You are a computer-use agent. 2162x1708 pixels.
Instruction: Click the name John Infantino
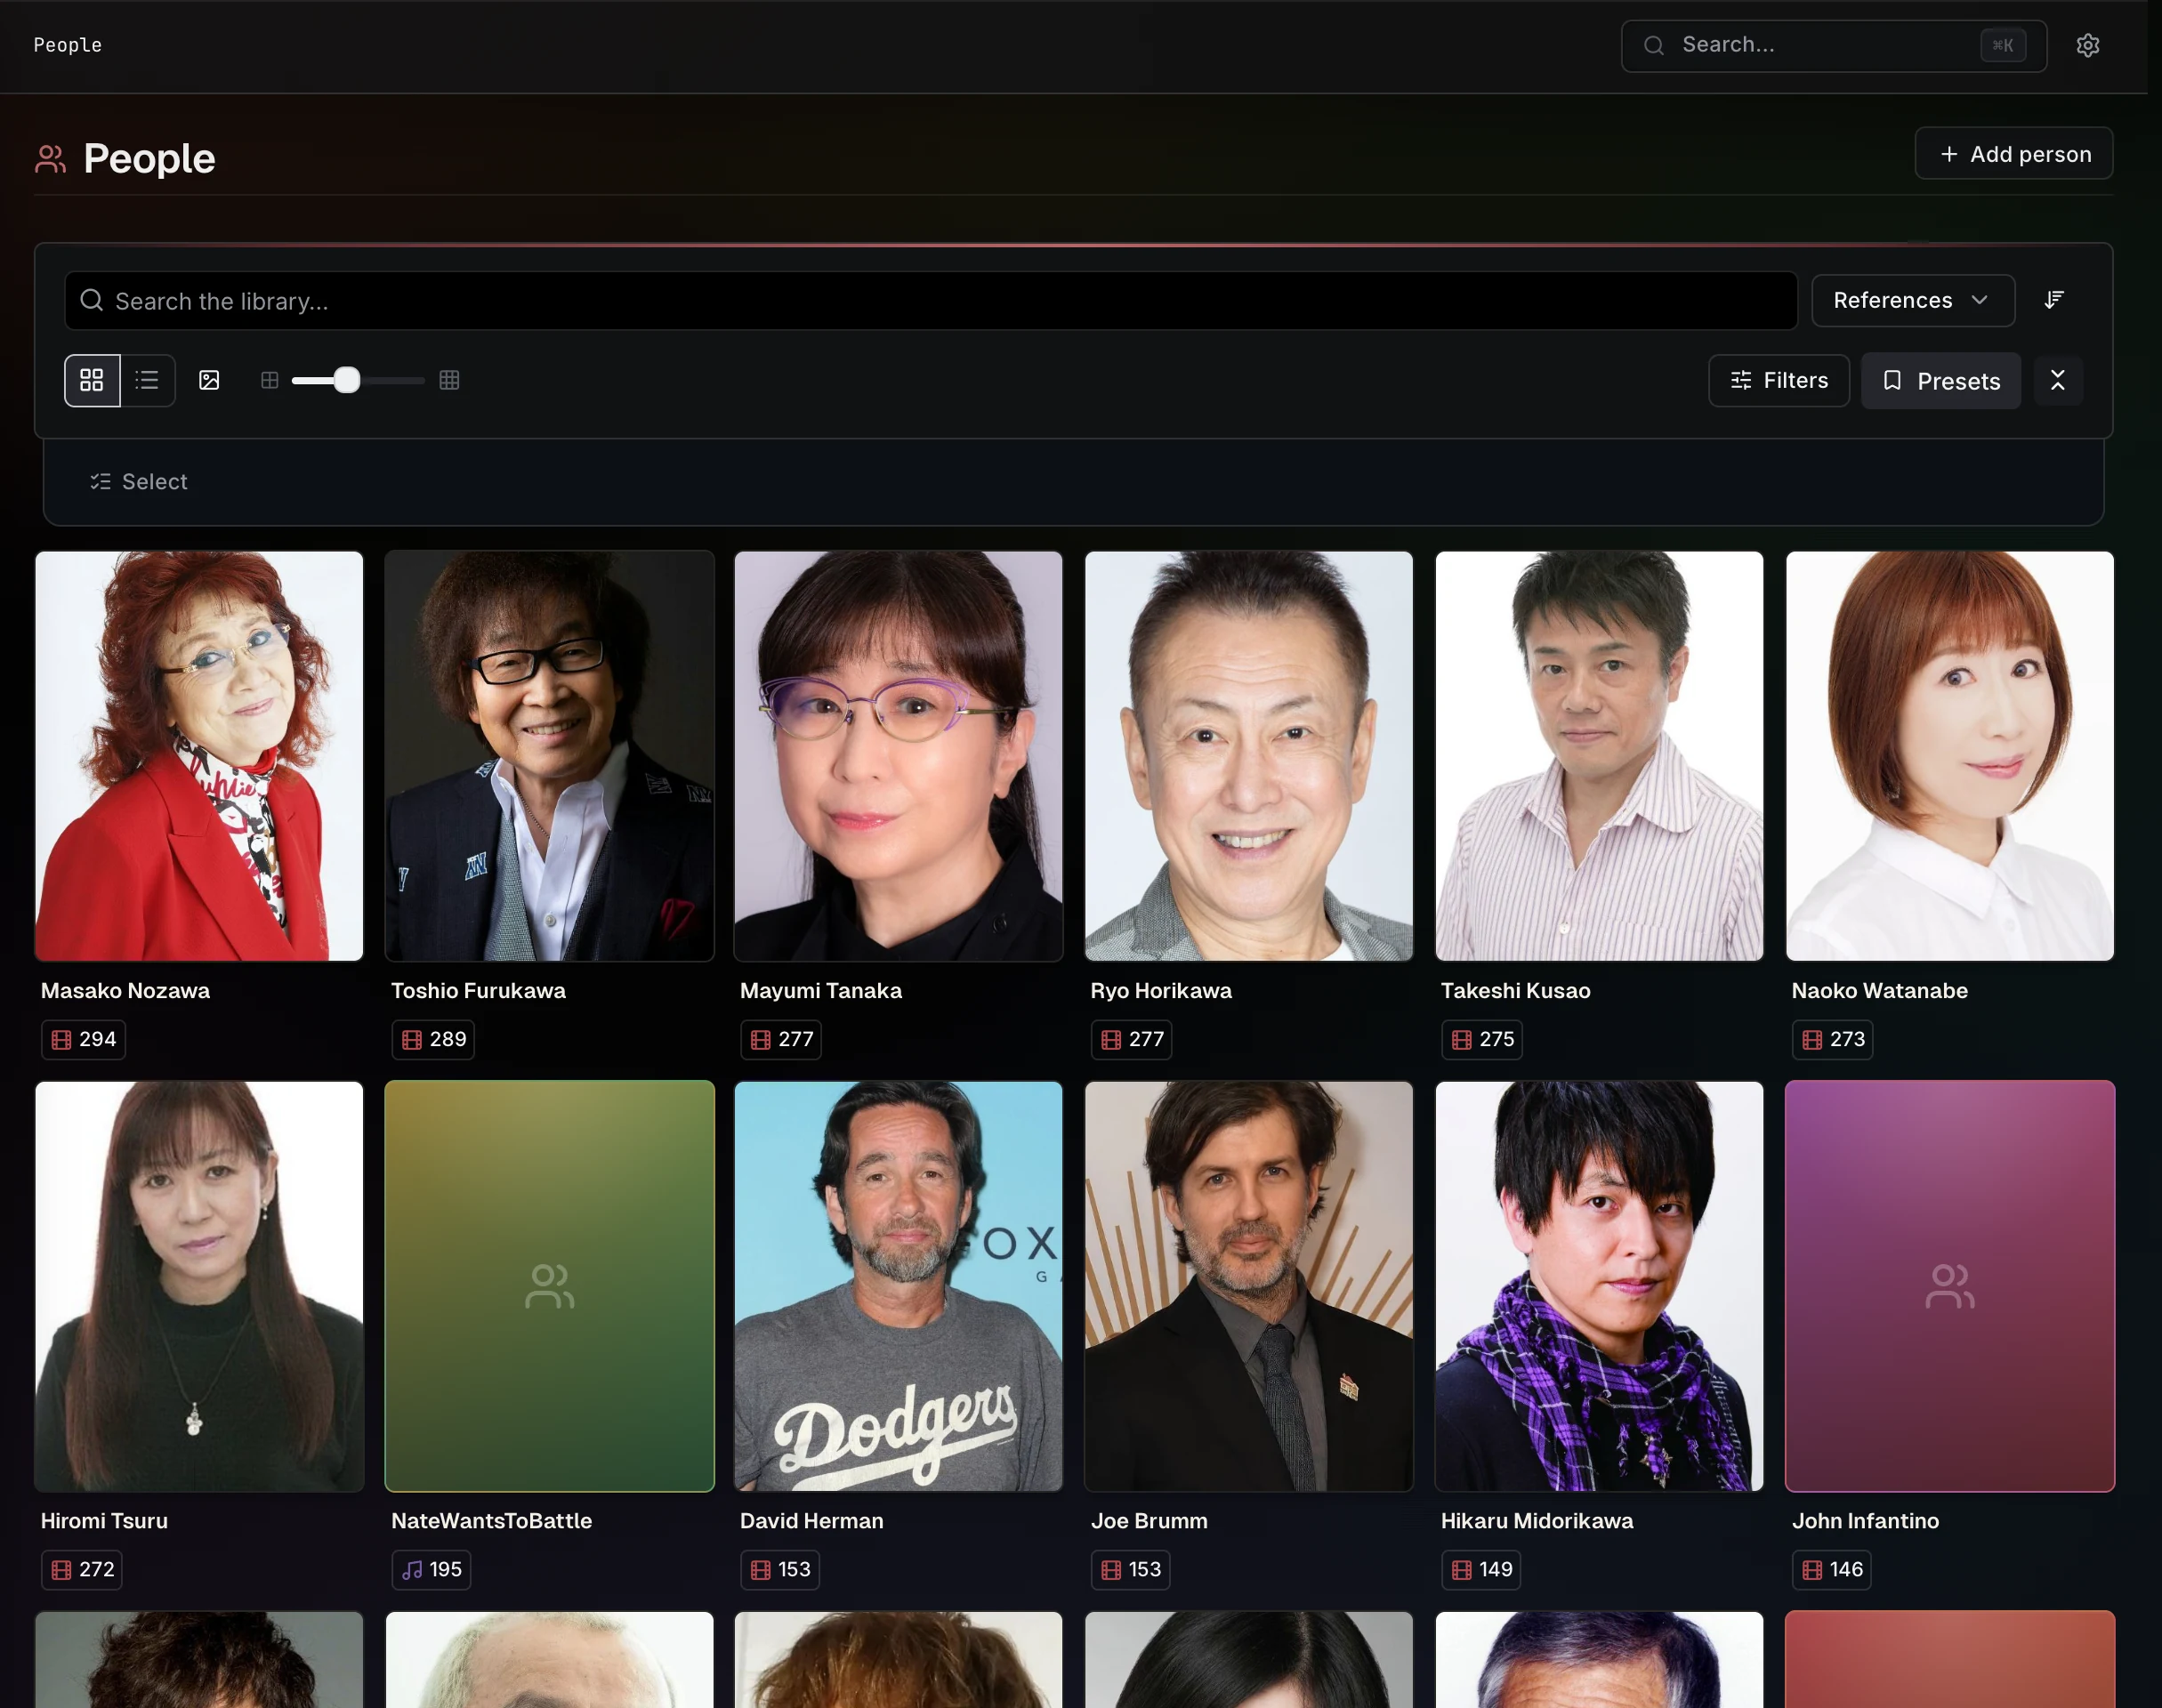coord(1865,1520)
